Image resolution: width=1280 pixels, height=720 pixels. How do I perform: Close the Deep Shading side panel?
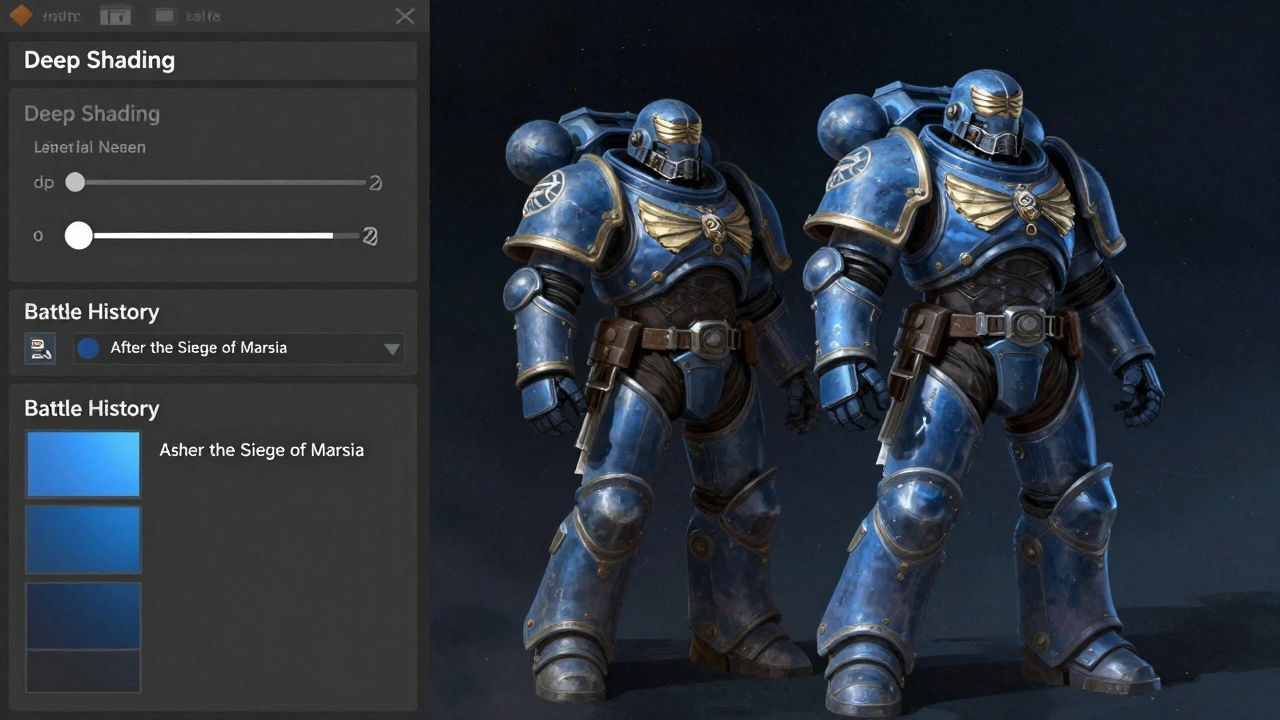click(x=404, y=16)
